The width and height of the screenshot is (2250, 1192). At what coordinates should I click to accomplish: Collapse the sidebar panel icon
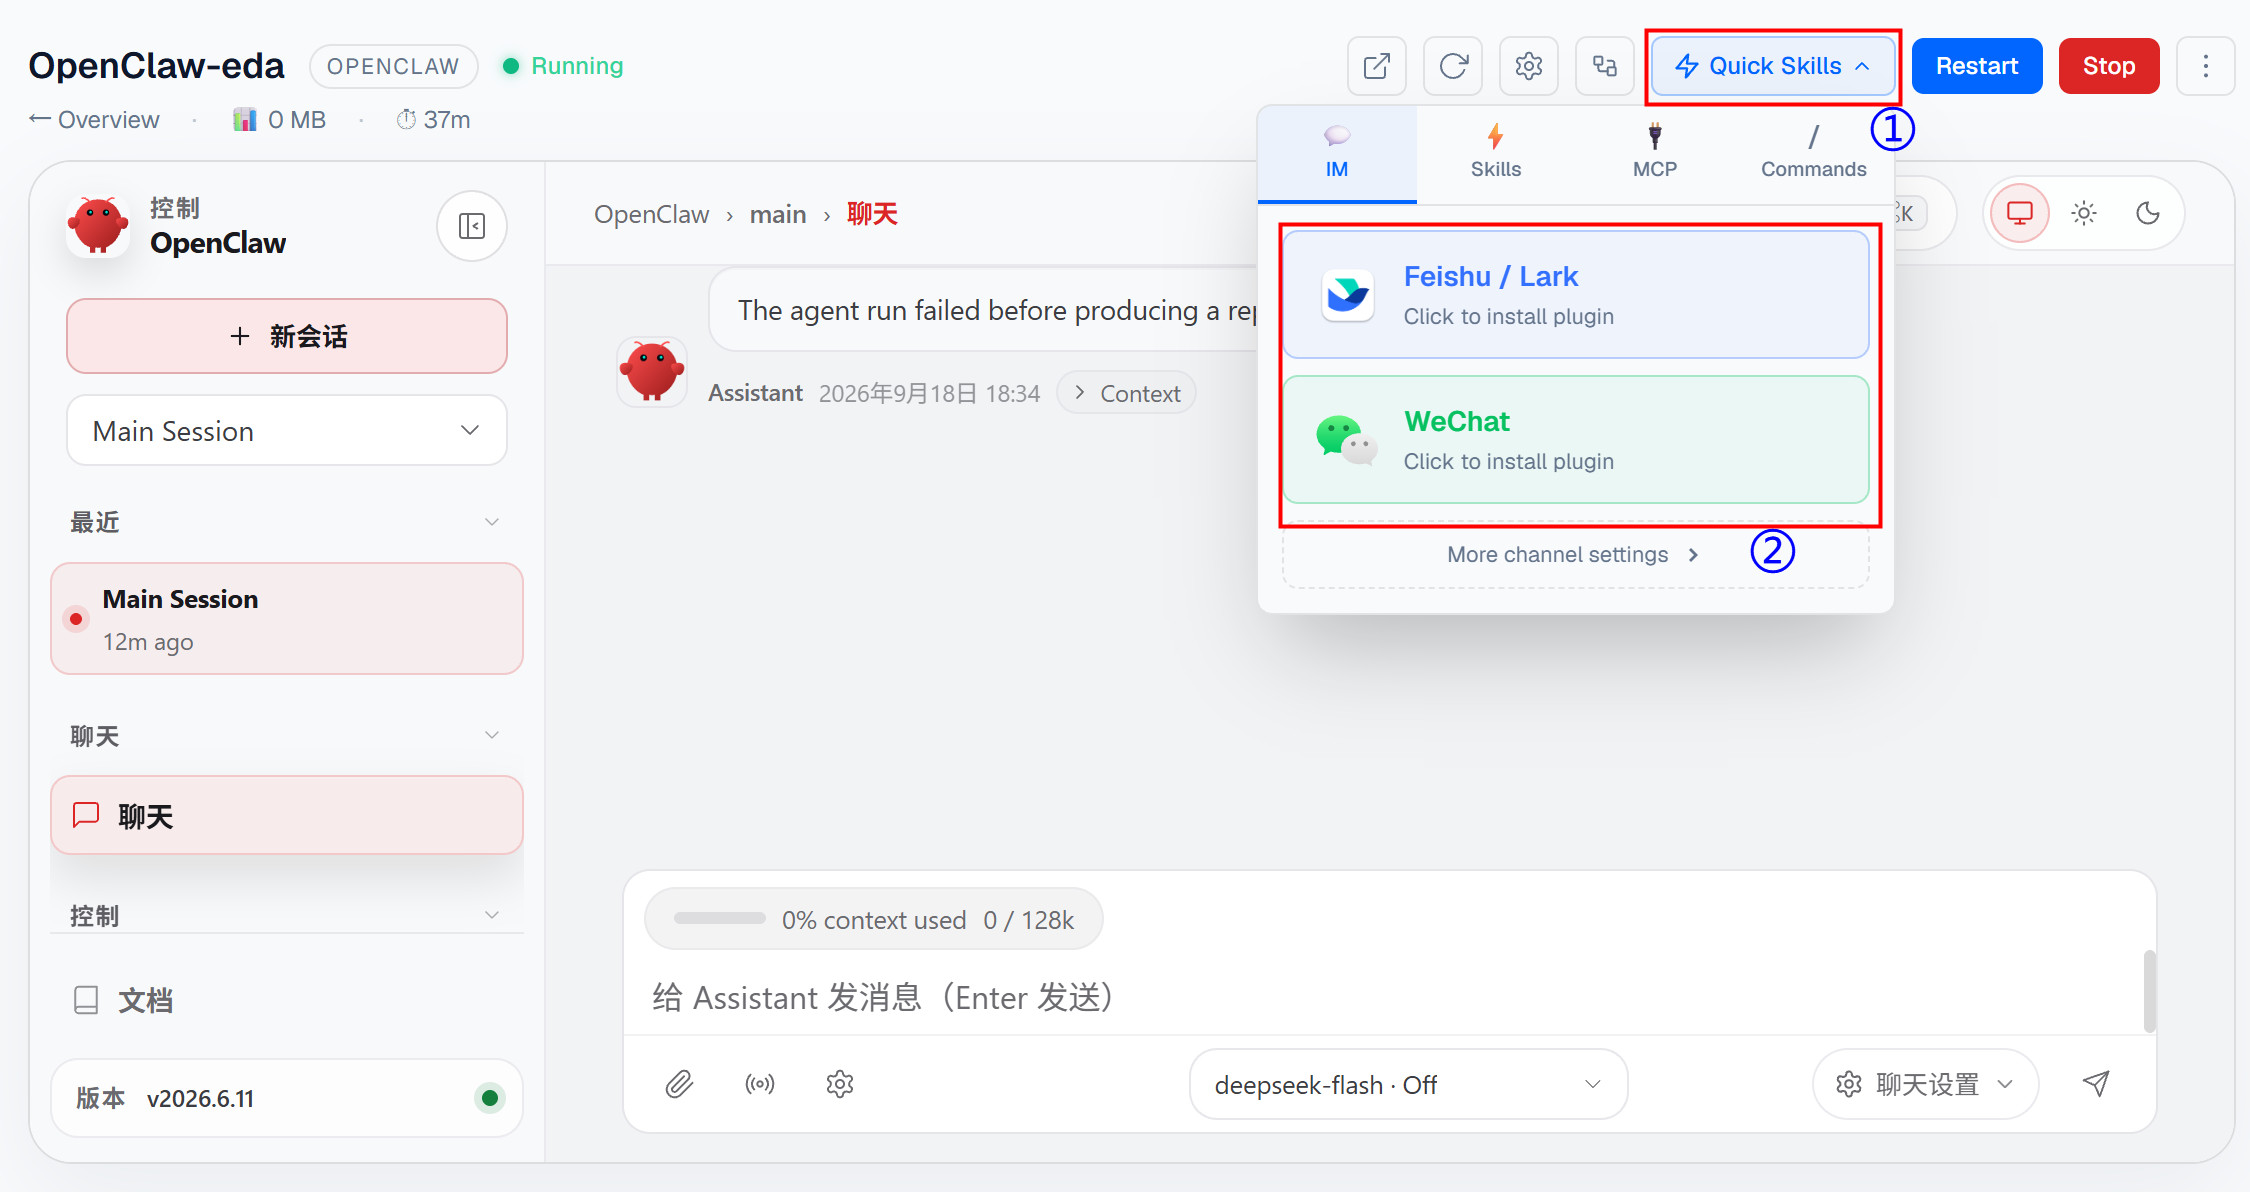[x=472, y=226]
